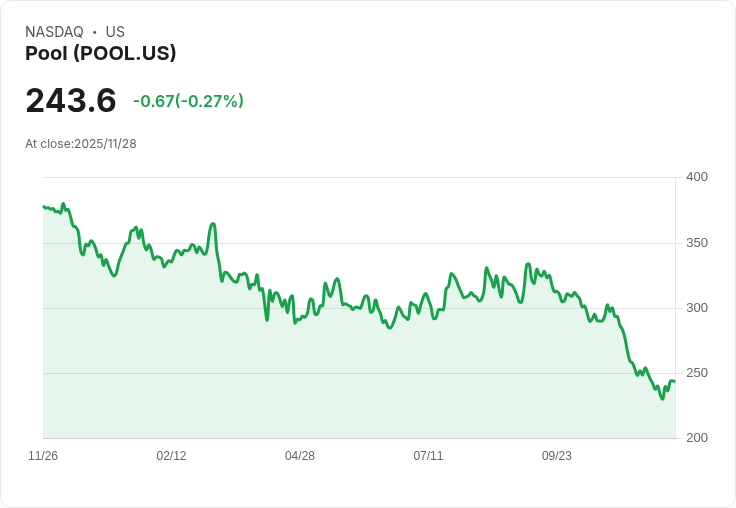Click the 200 y-axis label
The image size is (736, 508).
click(697, 438)
